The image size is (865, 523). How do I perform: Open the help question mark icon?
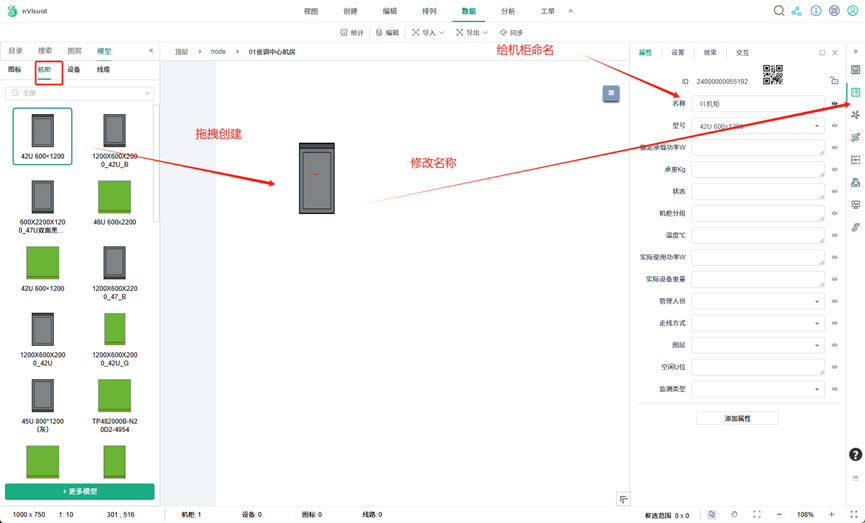click(855, 455)
